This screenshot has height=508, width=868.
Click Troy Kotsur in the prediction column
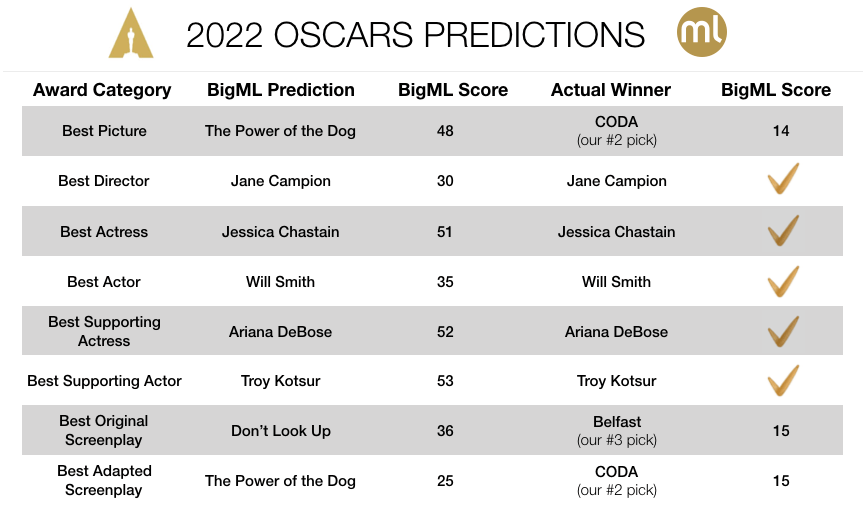point(281,381)
